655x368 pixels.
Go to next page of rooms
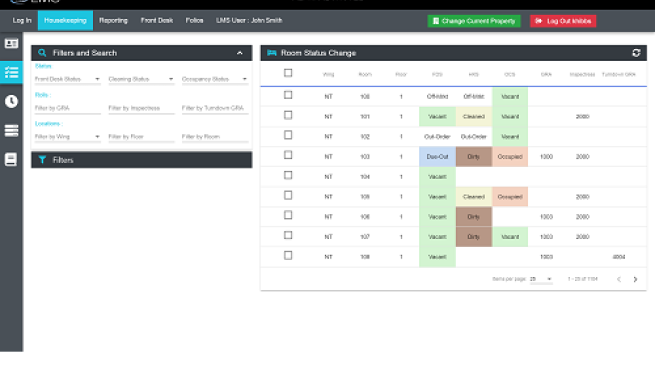(x=635, y=279)
